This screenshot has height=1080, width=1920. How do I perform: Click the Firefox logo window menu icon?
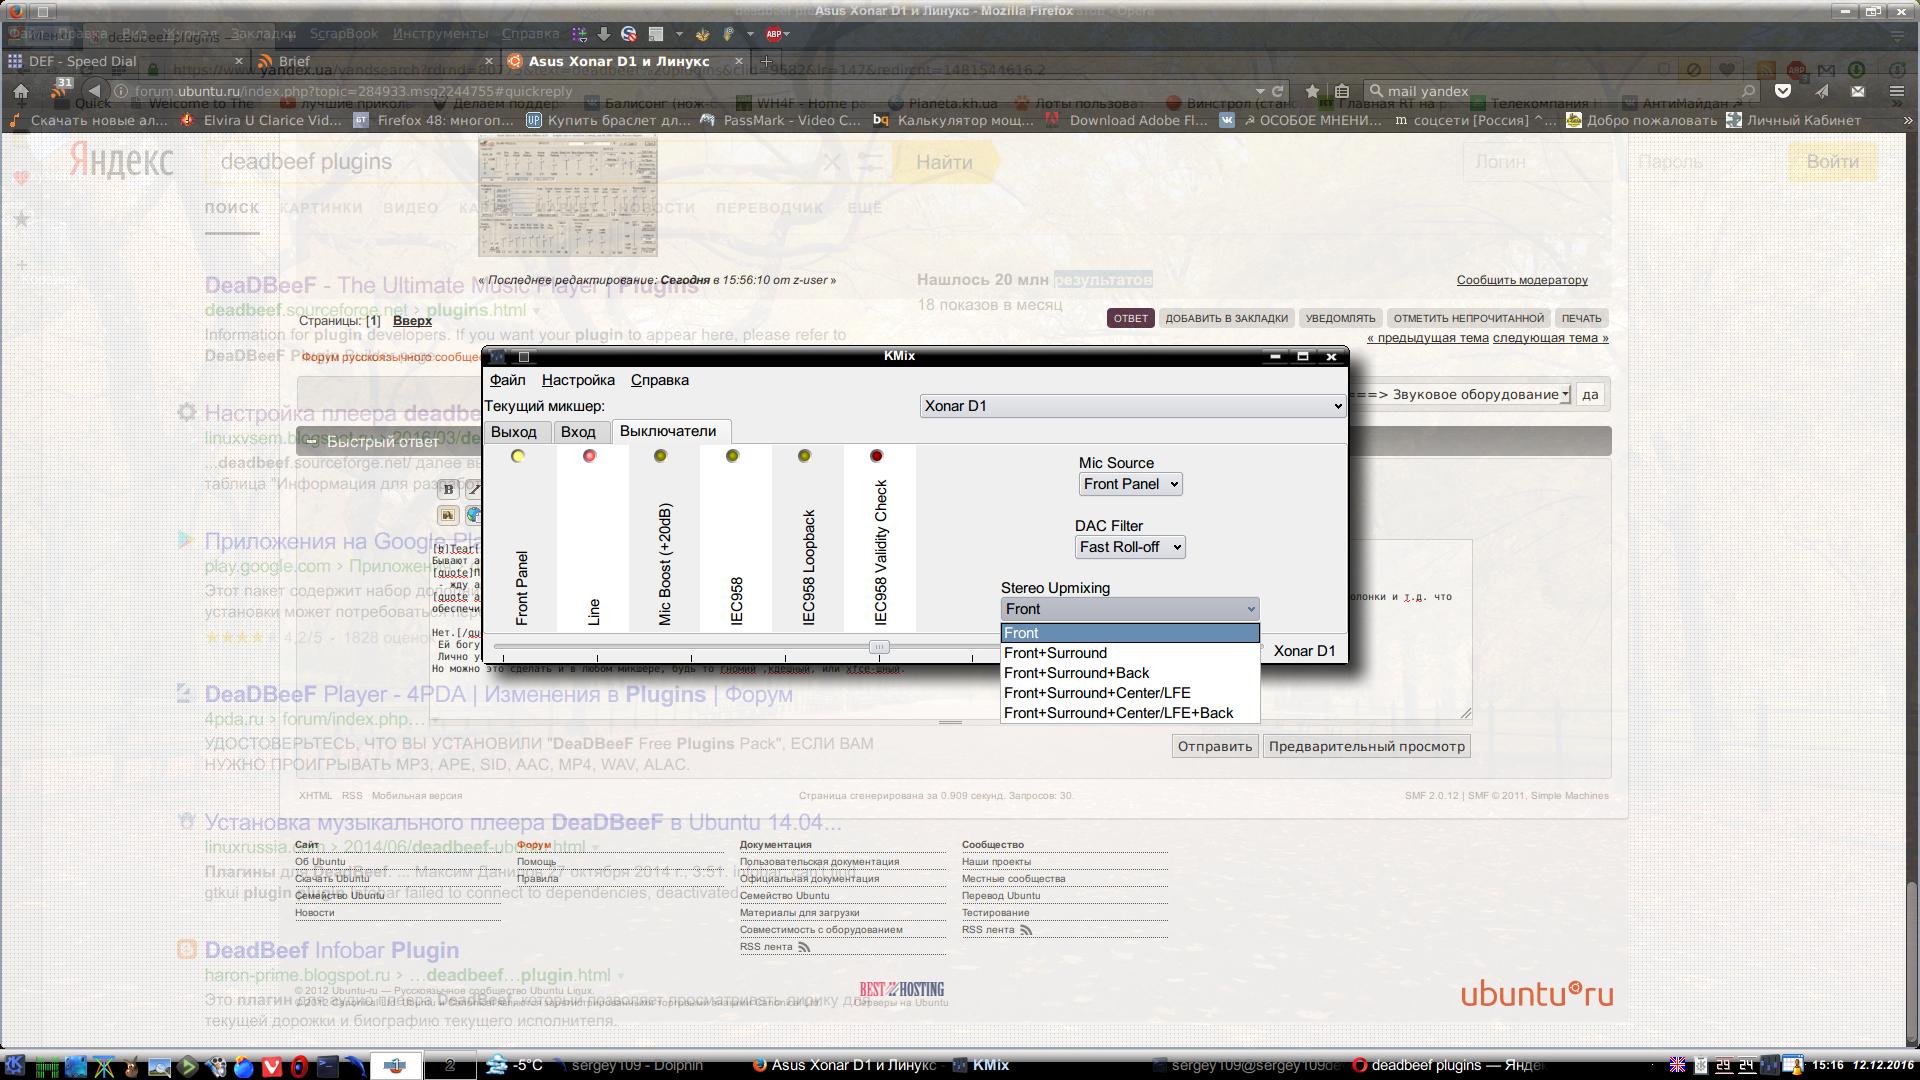pos(16,11)
